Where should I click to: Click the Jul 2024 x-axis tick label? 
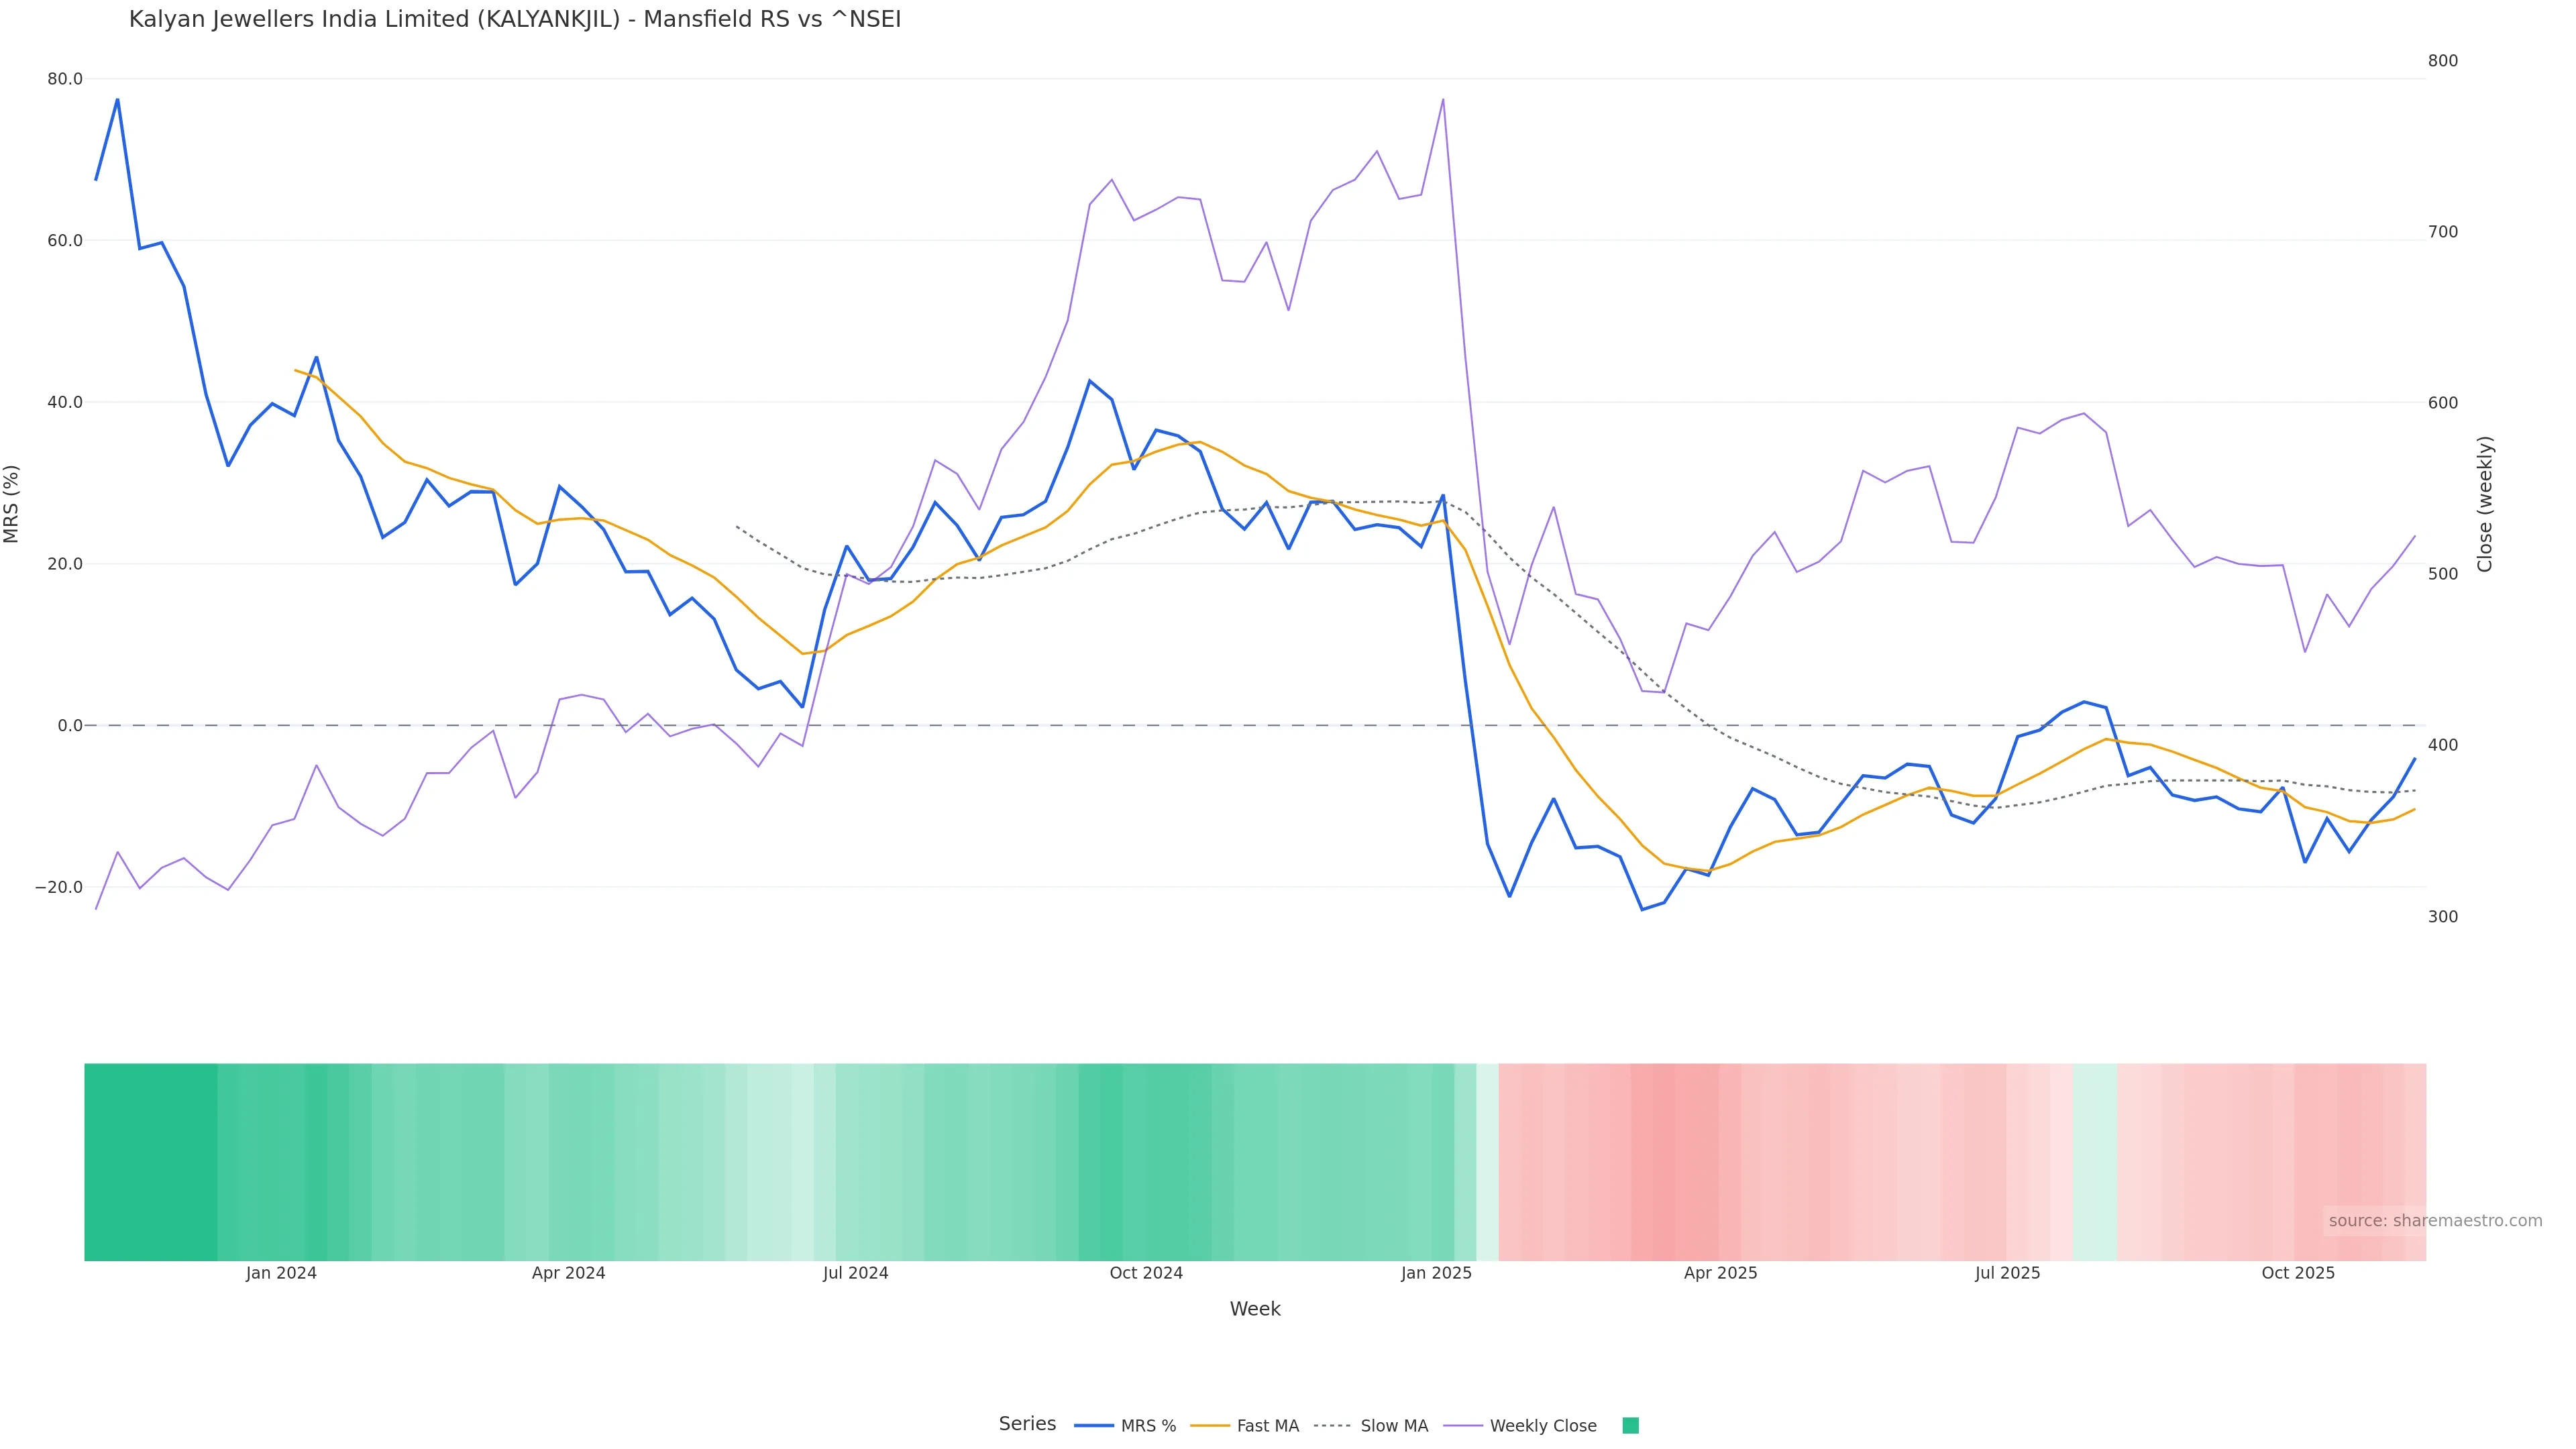coord(855,1273)
